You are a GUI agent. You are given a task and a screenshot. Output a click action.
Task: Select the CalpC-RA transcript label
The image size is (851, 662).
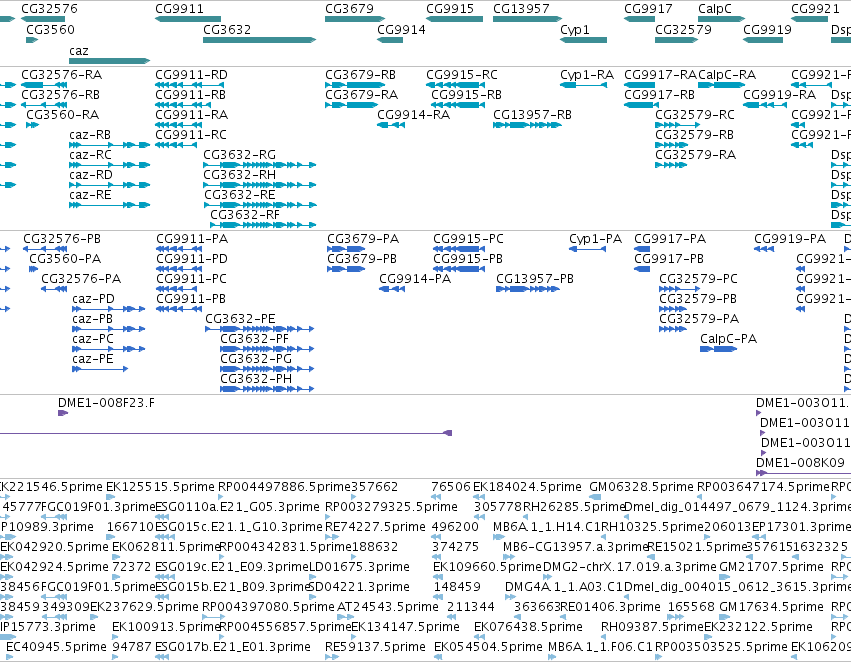click(727, 74)
